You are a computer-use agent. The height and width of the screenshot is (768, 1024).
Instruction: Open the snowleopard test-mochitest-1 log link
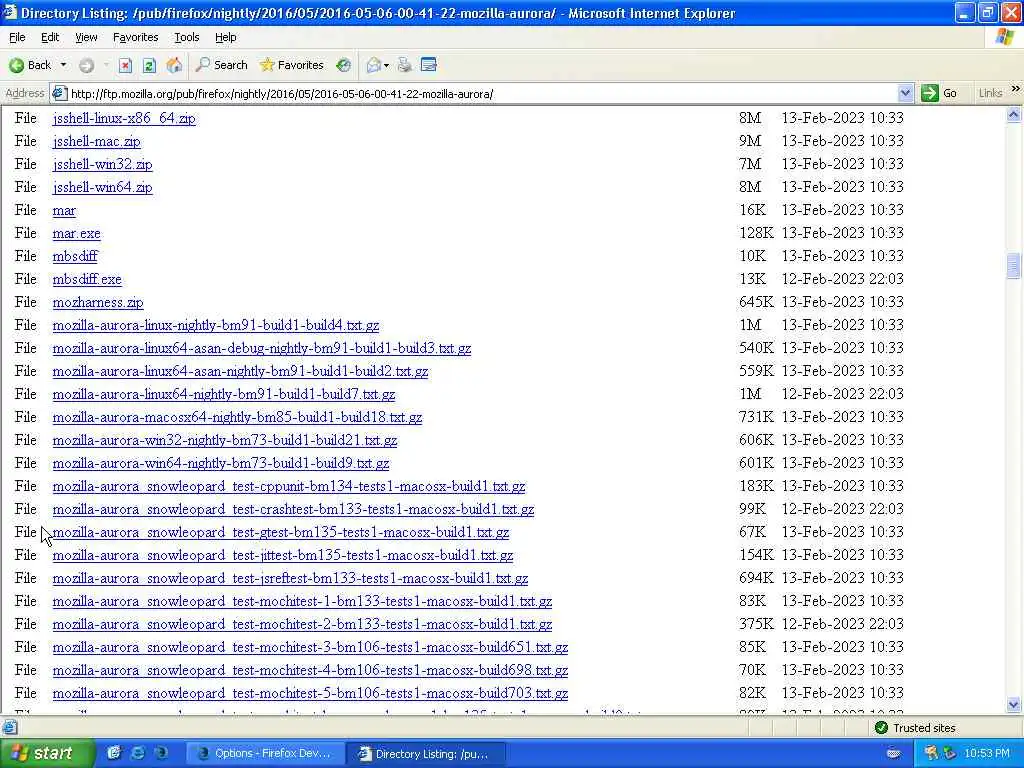tap(302, 601)
